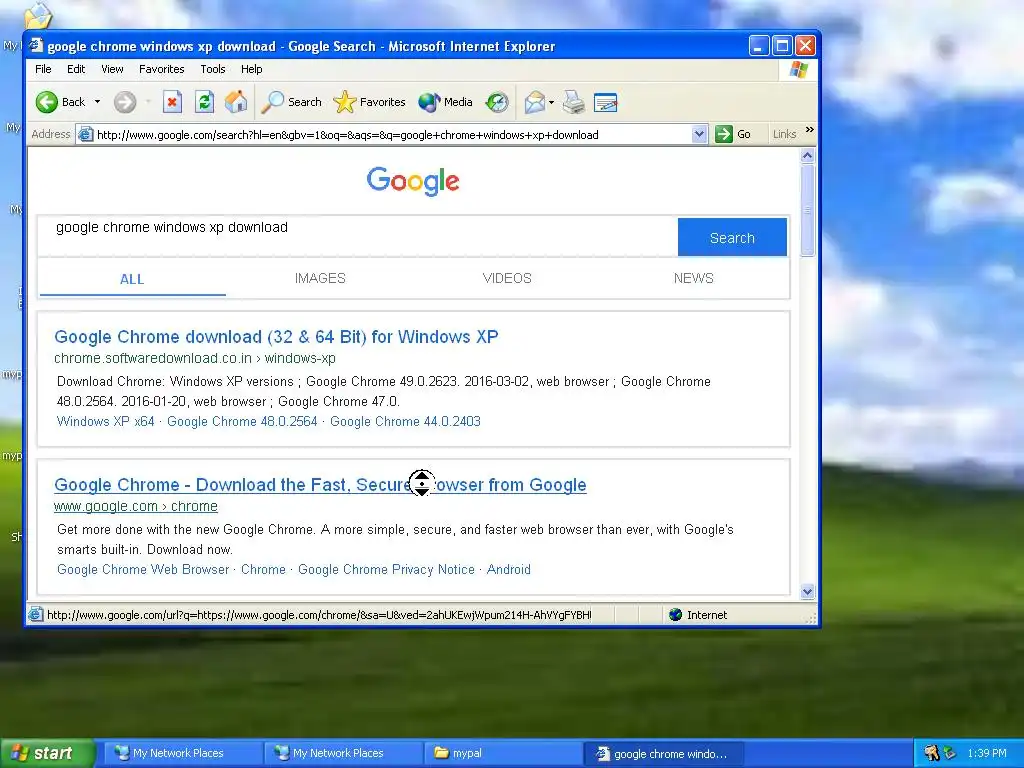Select the ALL results tab
Viewport: 1024px width, 768px height.
tap(132, 279)
